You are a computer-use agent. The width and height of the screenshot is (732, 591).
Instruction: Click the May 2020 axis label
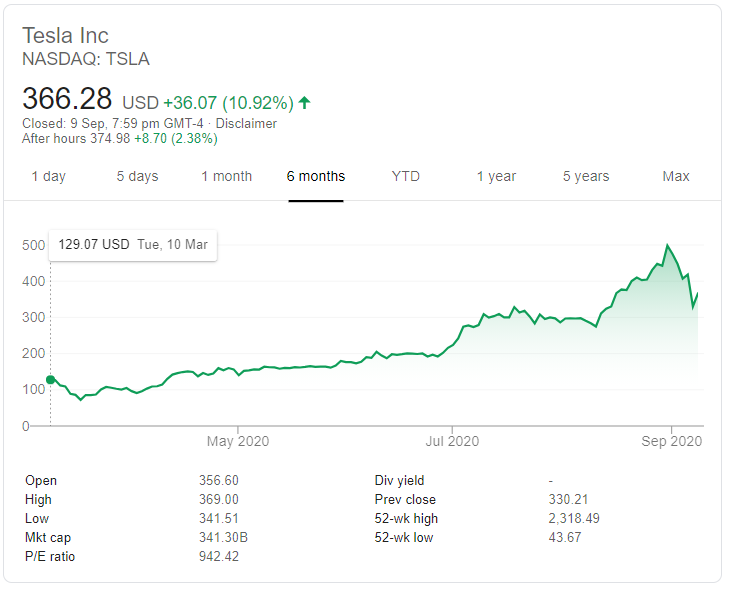point(238,441)
